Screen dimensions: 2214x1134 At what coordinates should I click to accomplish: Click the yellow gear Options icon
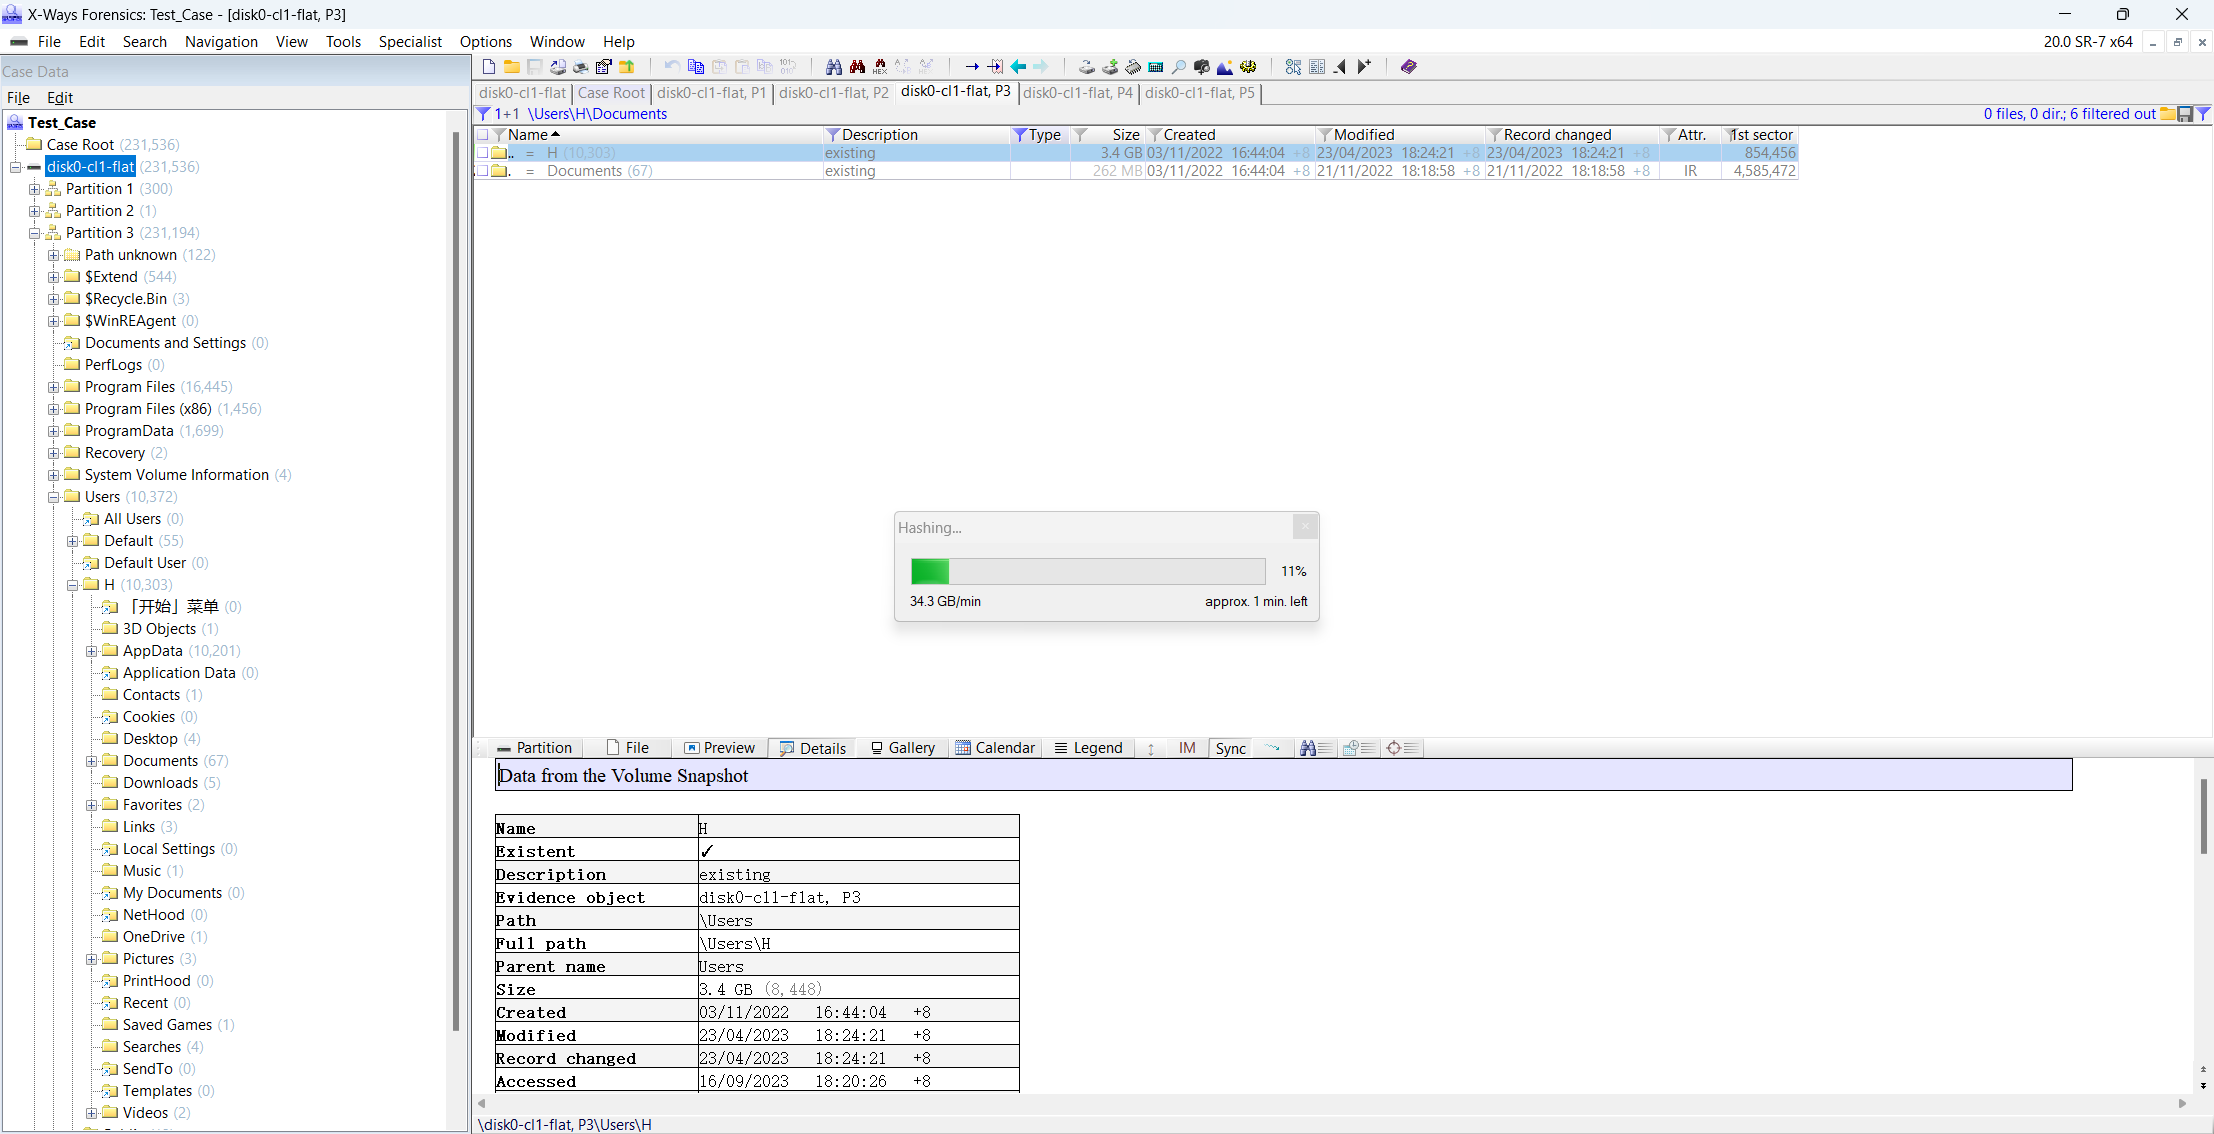click(1248, 67)
